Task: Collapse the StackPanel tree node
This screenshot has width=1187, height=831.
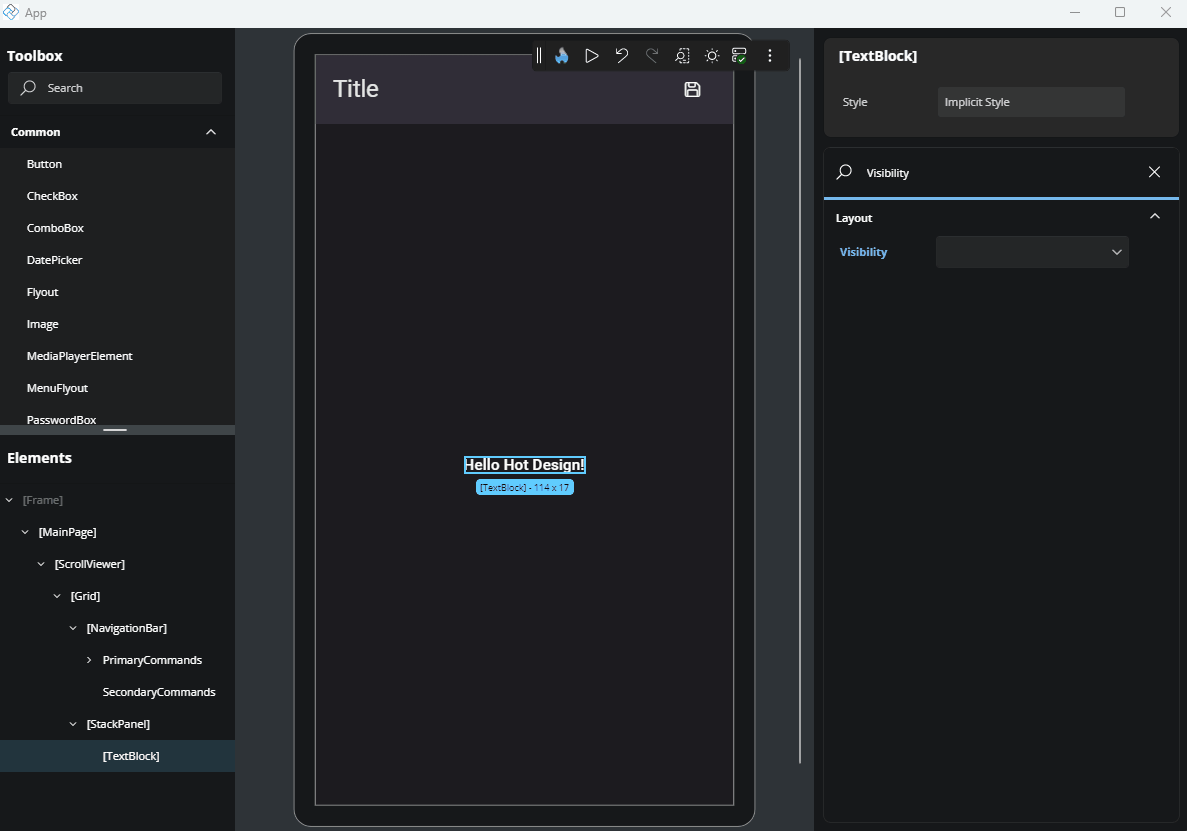Action: 71,723
